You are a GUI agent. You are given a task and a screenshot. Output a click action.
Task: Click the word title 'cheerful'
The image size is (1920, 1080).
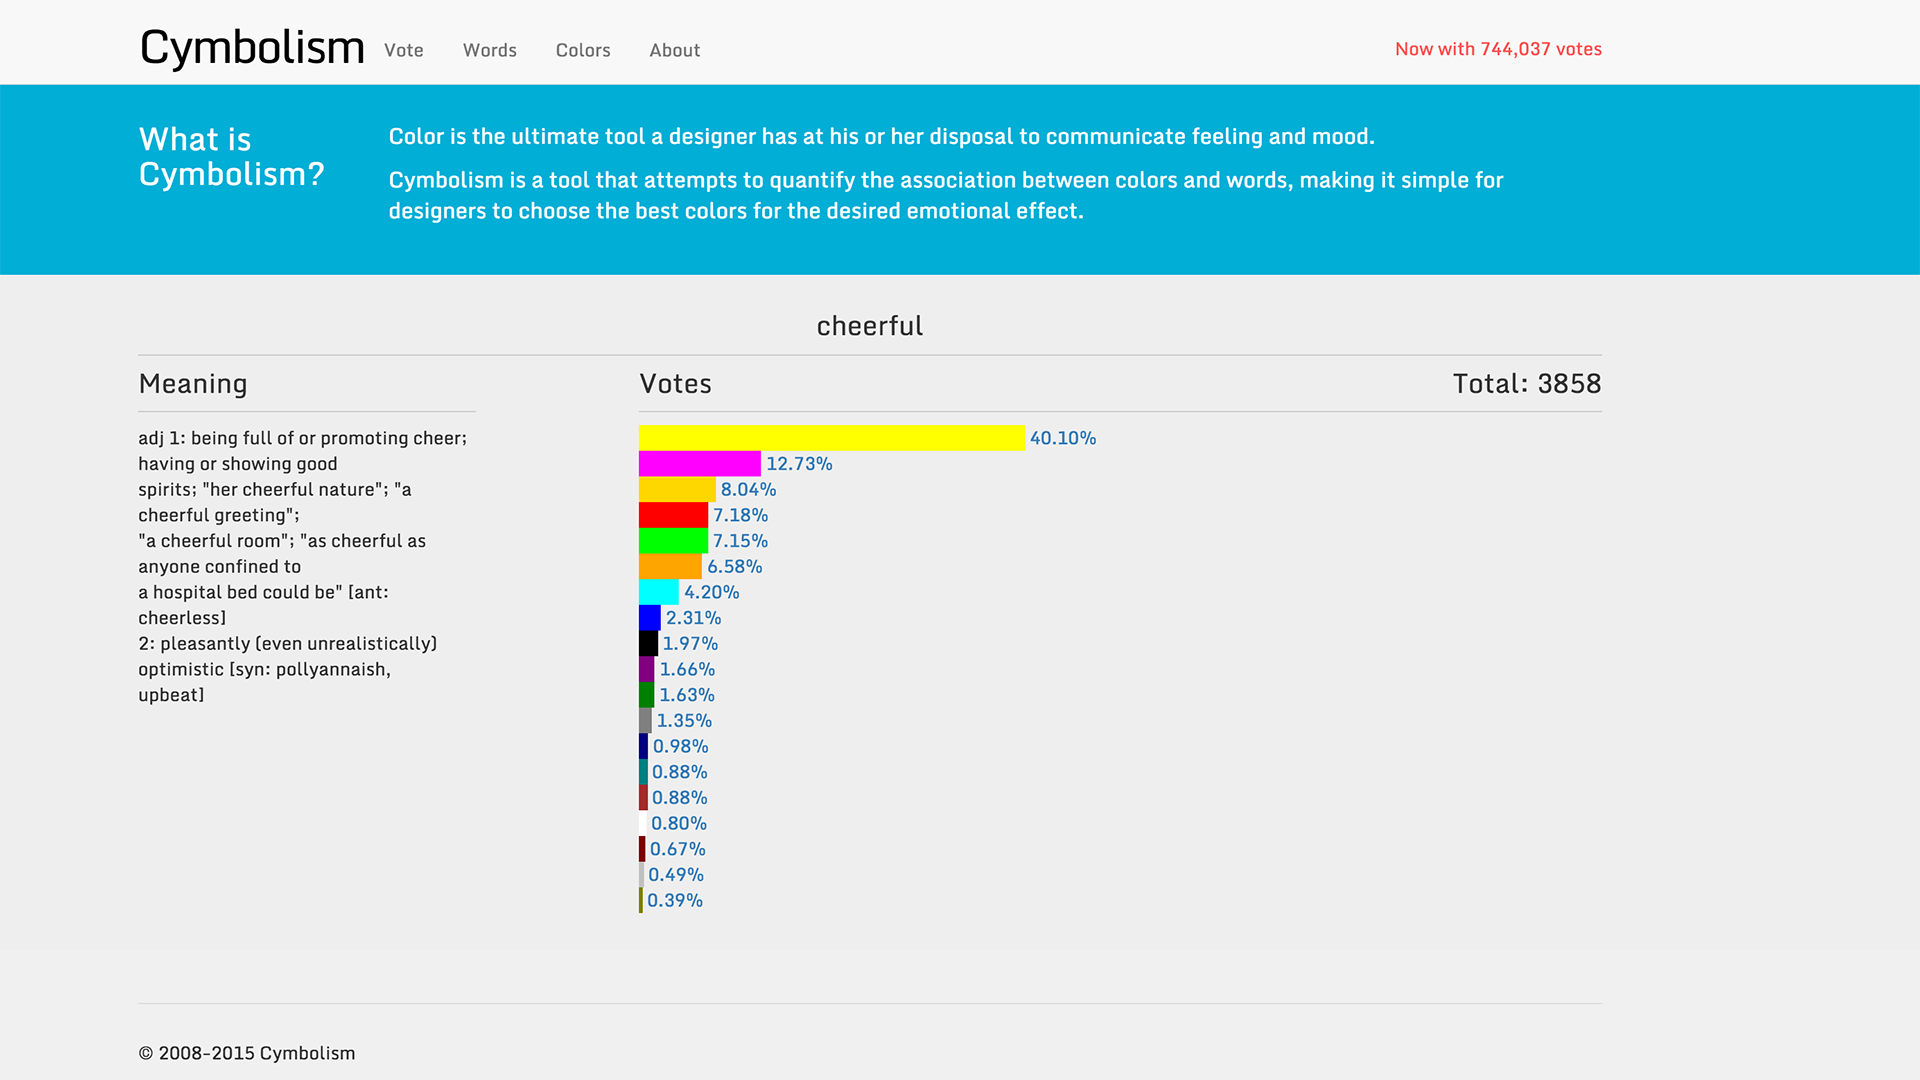[869, 325]
